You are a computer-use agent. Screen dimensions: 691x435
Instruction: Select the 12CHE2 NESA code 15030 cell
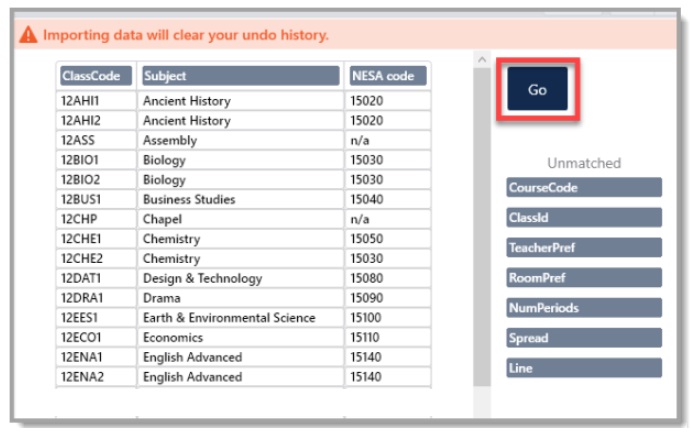pos(388,259)
